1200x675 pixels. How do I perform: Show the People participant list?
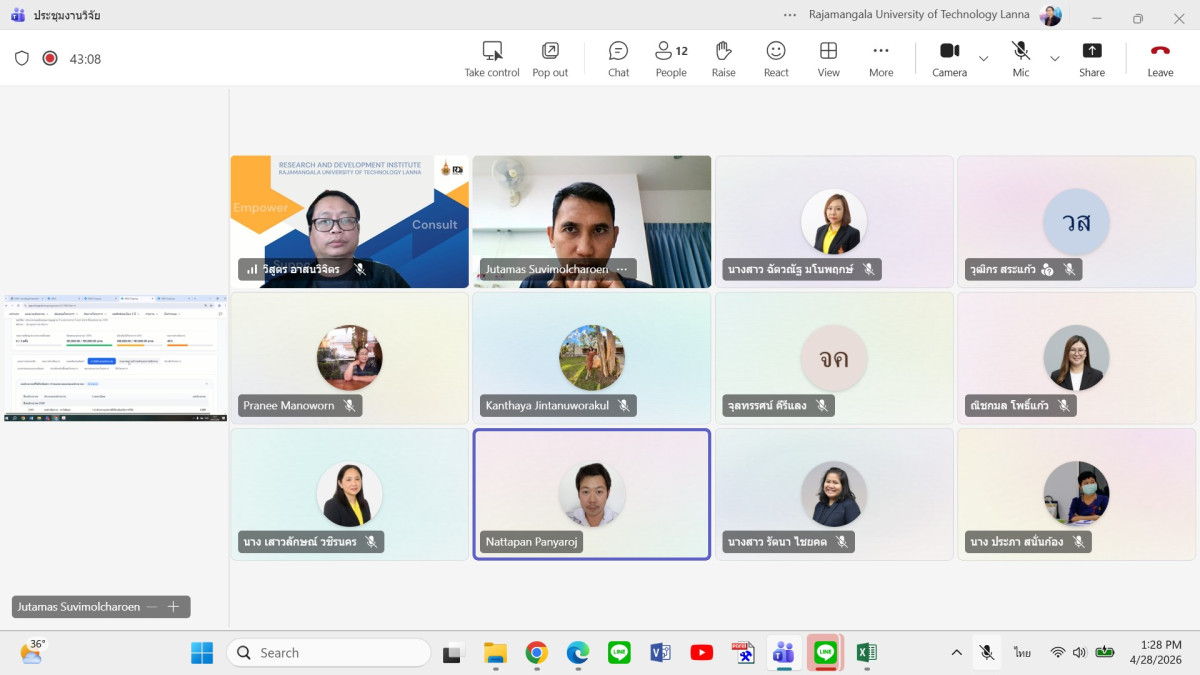click(x=671, y=58)
